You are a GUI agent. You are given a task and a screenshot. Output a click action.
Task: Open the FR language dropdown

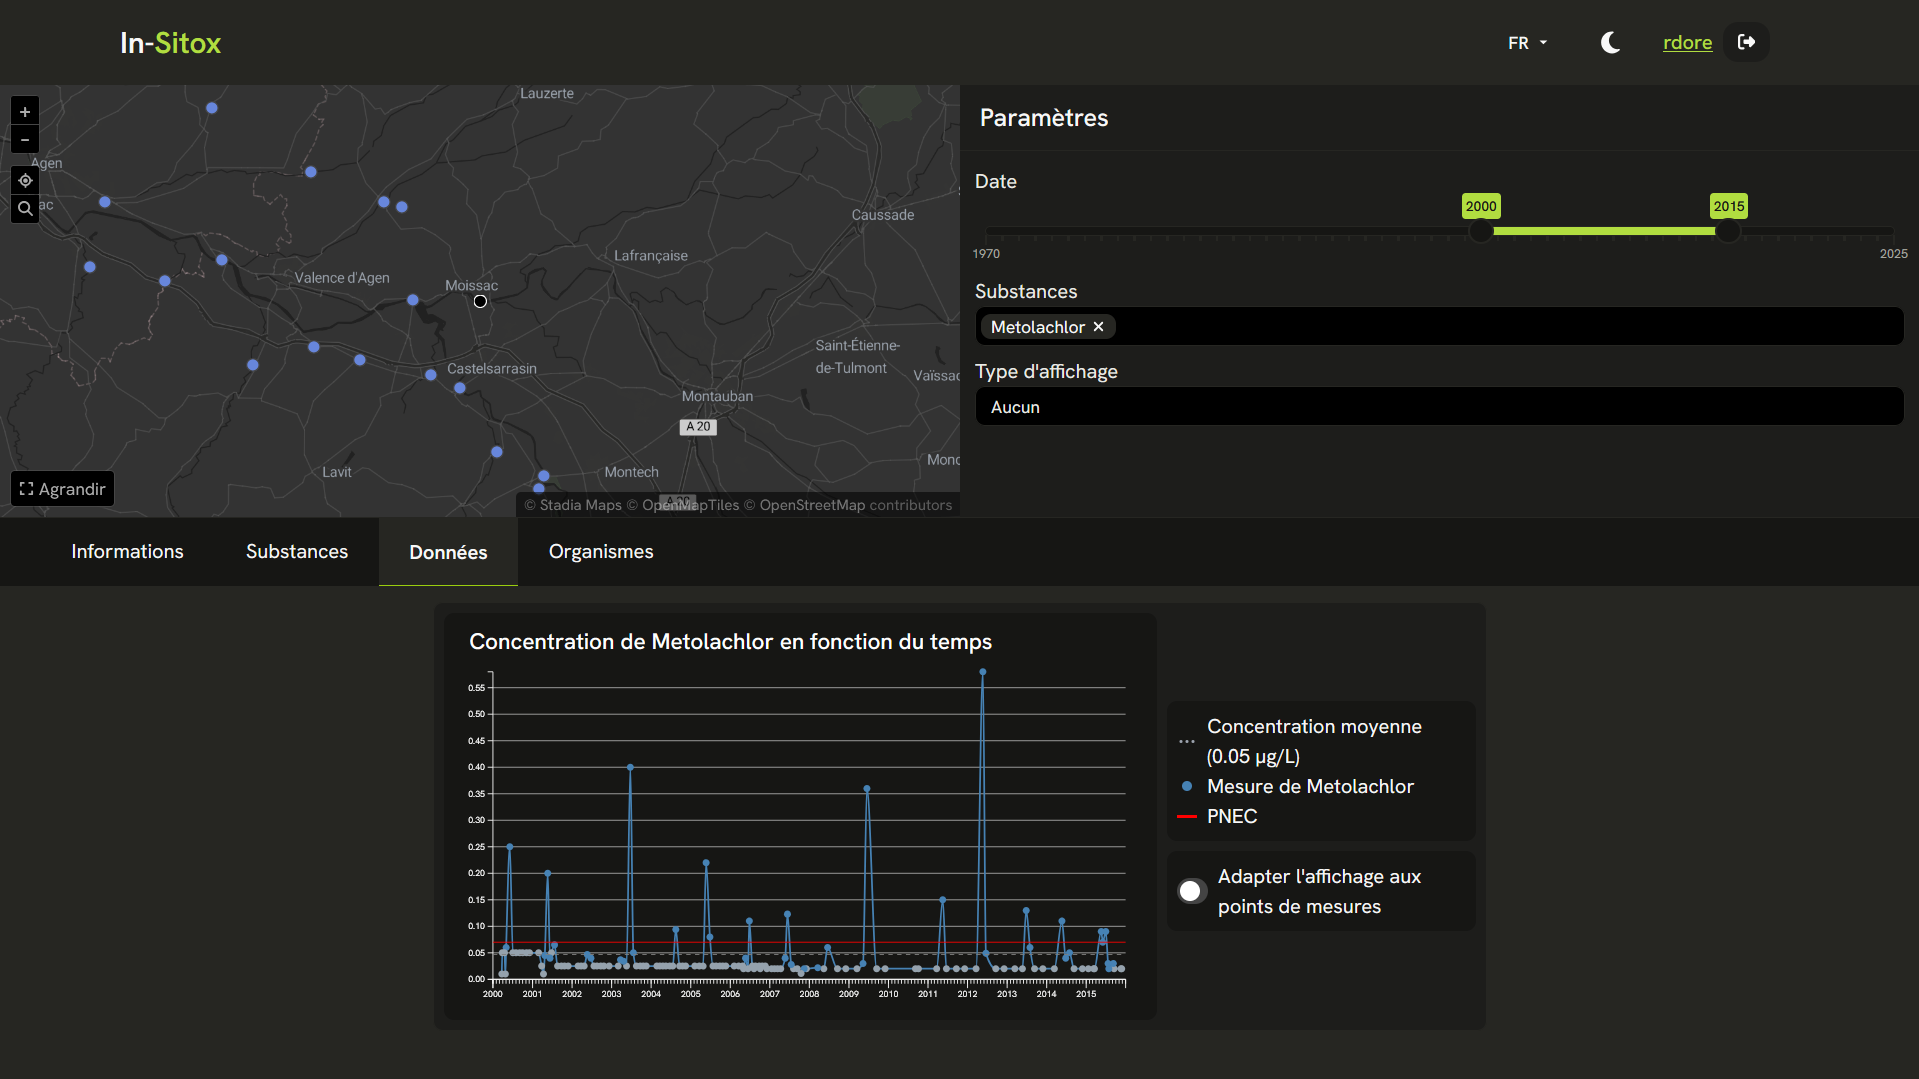click(1526, 42)
